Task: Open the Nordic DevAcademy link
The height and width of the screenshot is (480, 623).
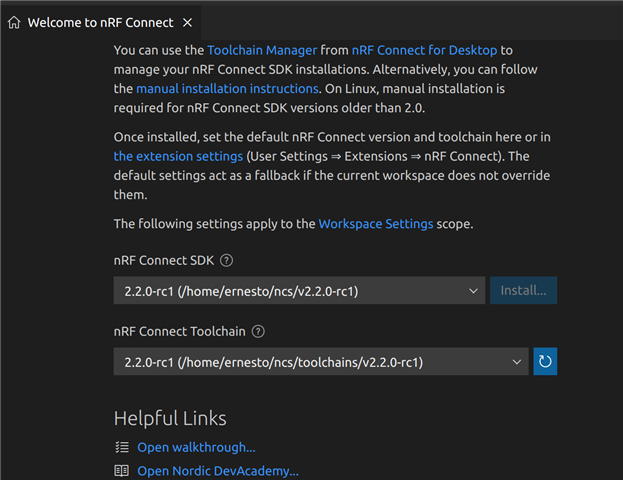Action: (218, 471)
